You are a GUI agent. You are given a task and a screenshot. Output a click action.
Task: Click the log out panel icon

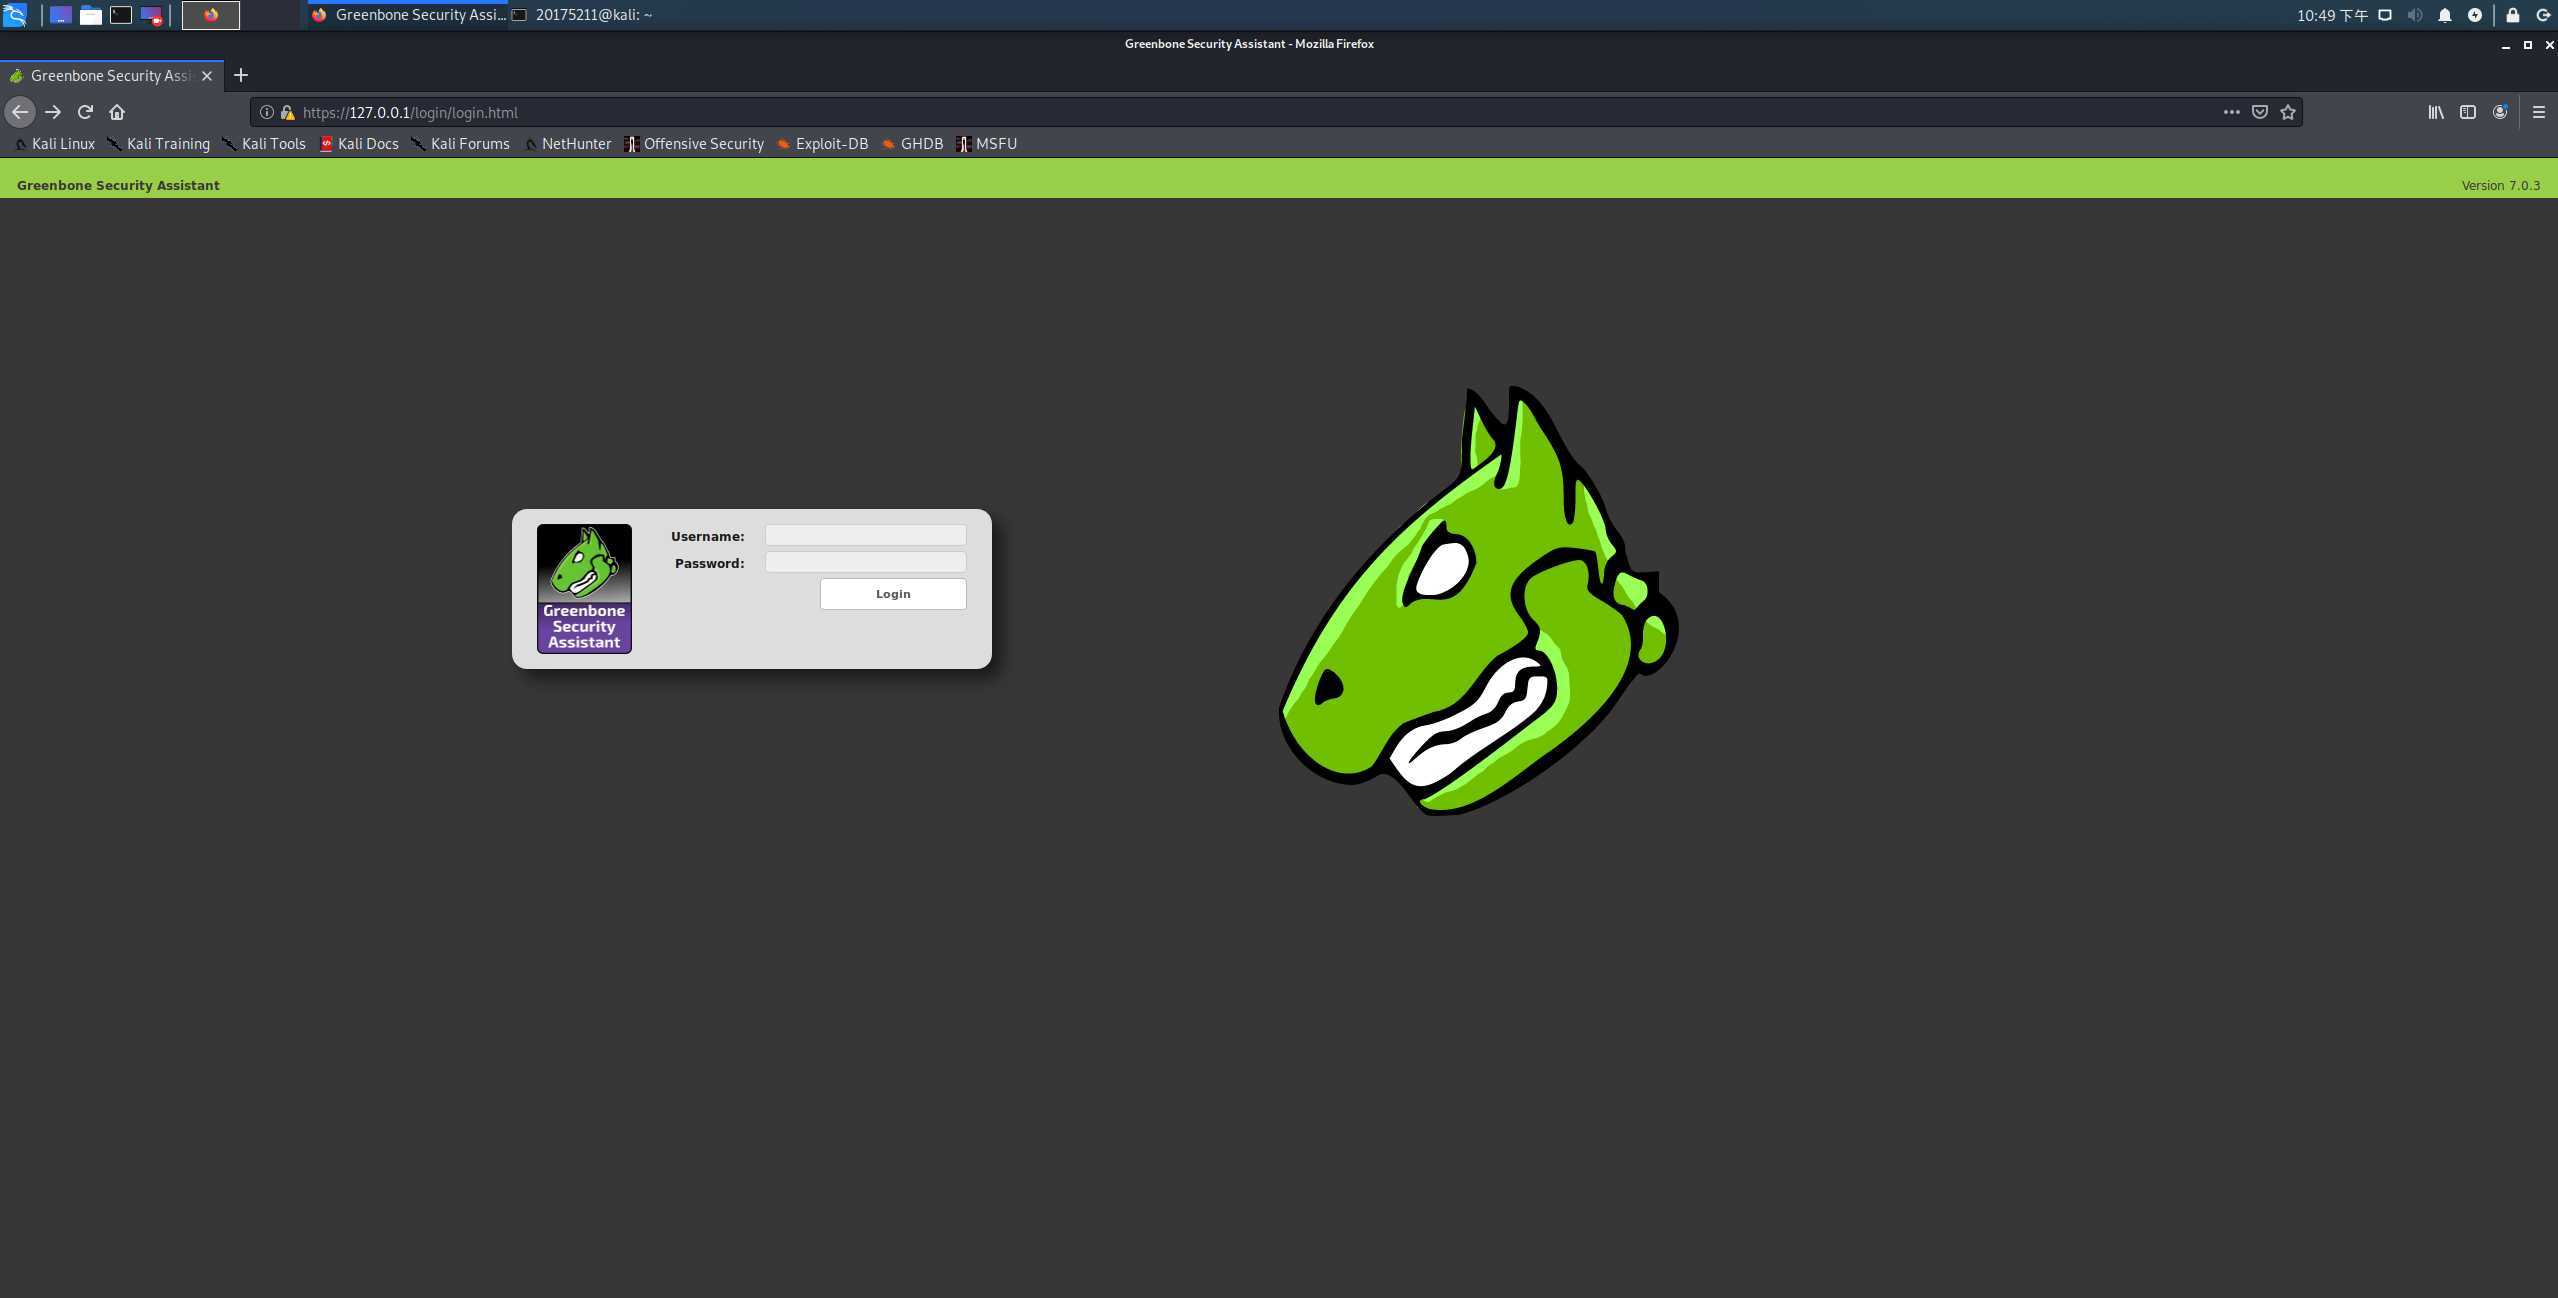(x=2543, y=15)
